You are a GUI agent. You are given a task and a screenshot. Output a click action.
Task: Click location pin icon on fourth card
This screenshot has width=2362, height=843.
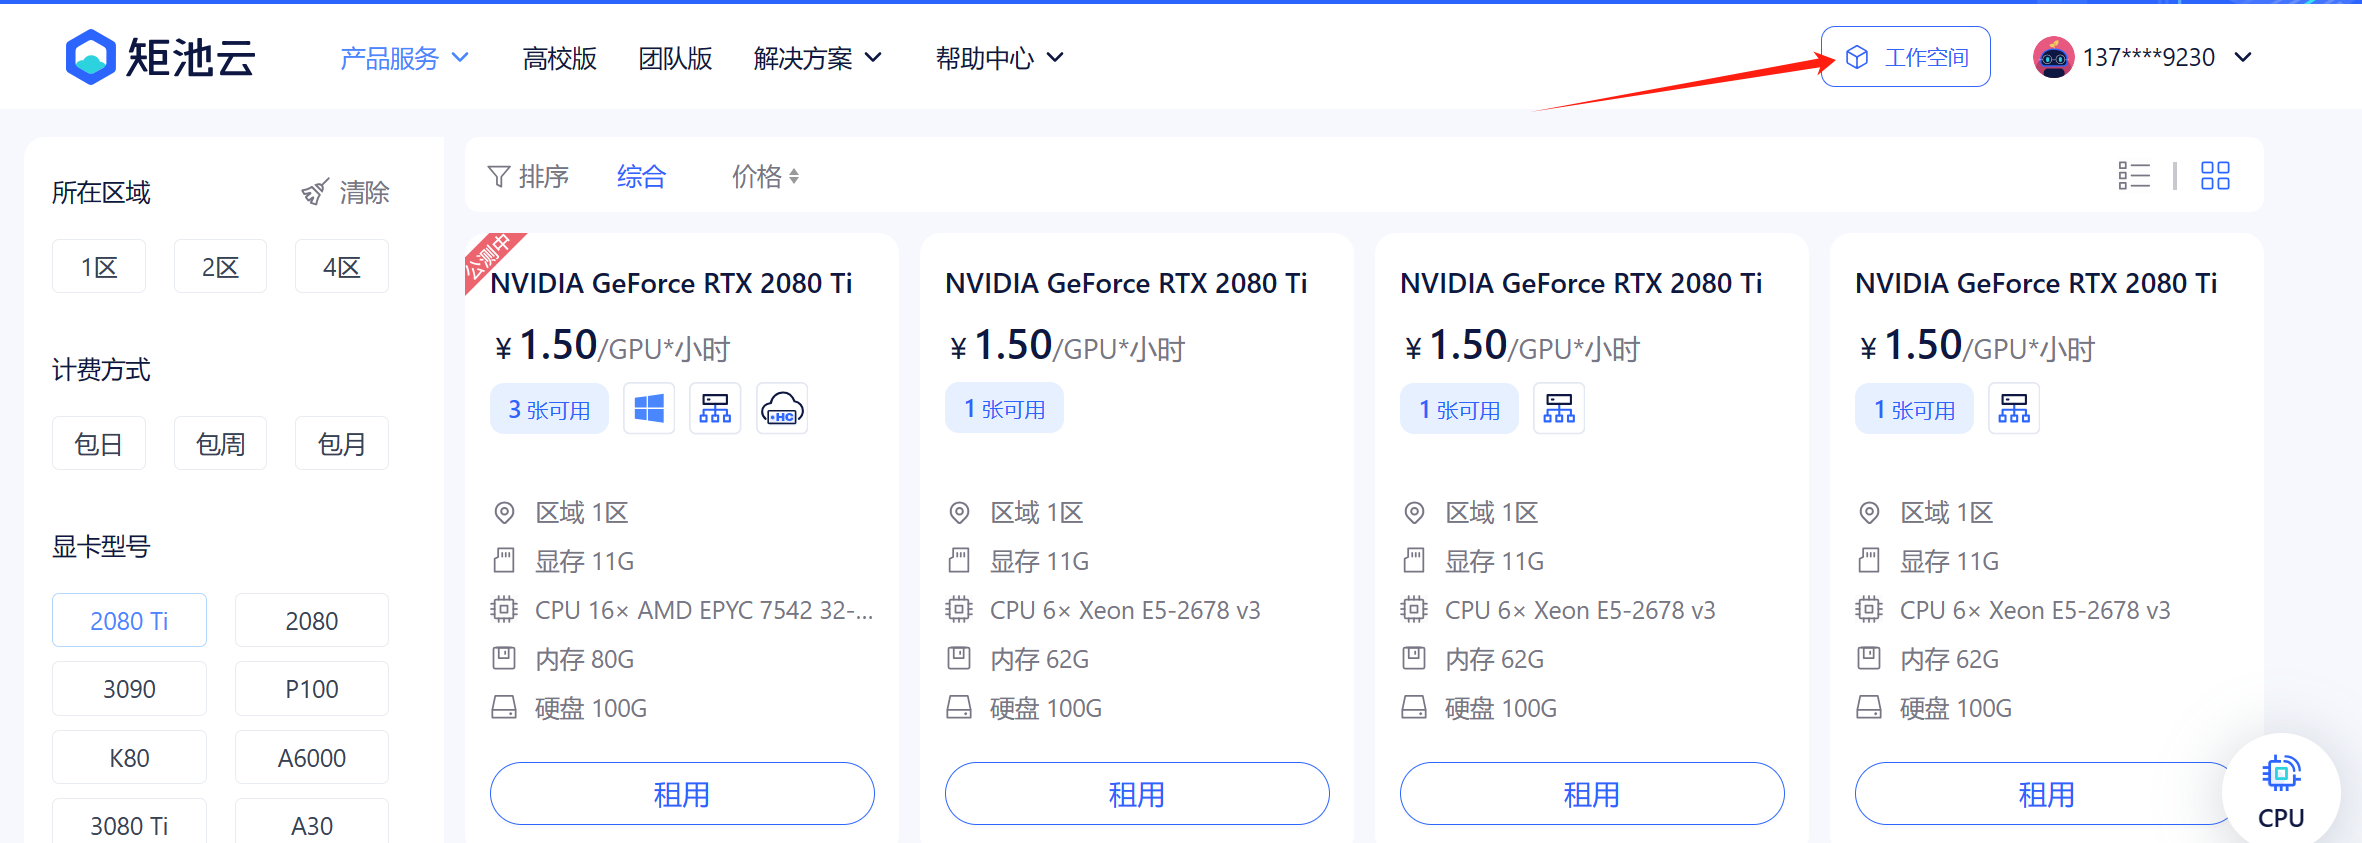click(x=1869, y=513)
